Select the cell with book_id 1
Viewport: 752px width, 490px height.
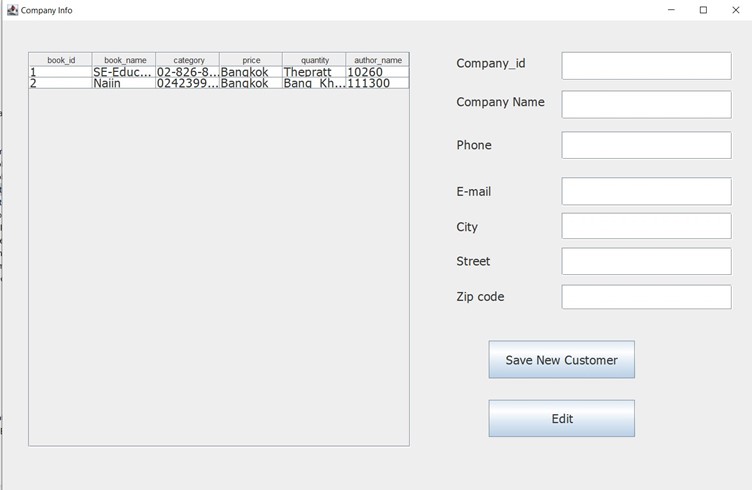(61, 72)
